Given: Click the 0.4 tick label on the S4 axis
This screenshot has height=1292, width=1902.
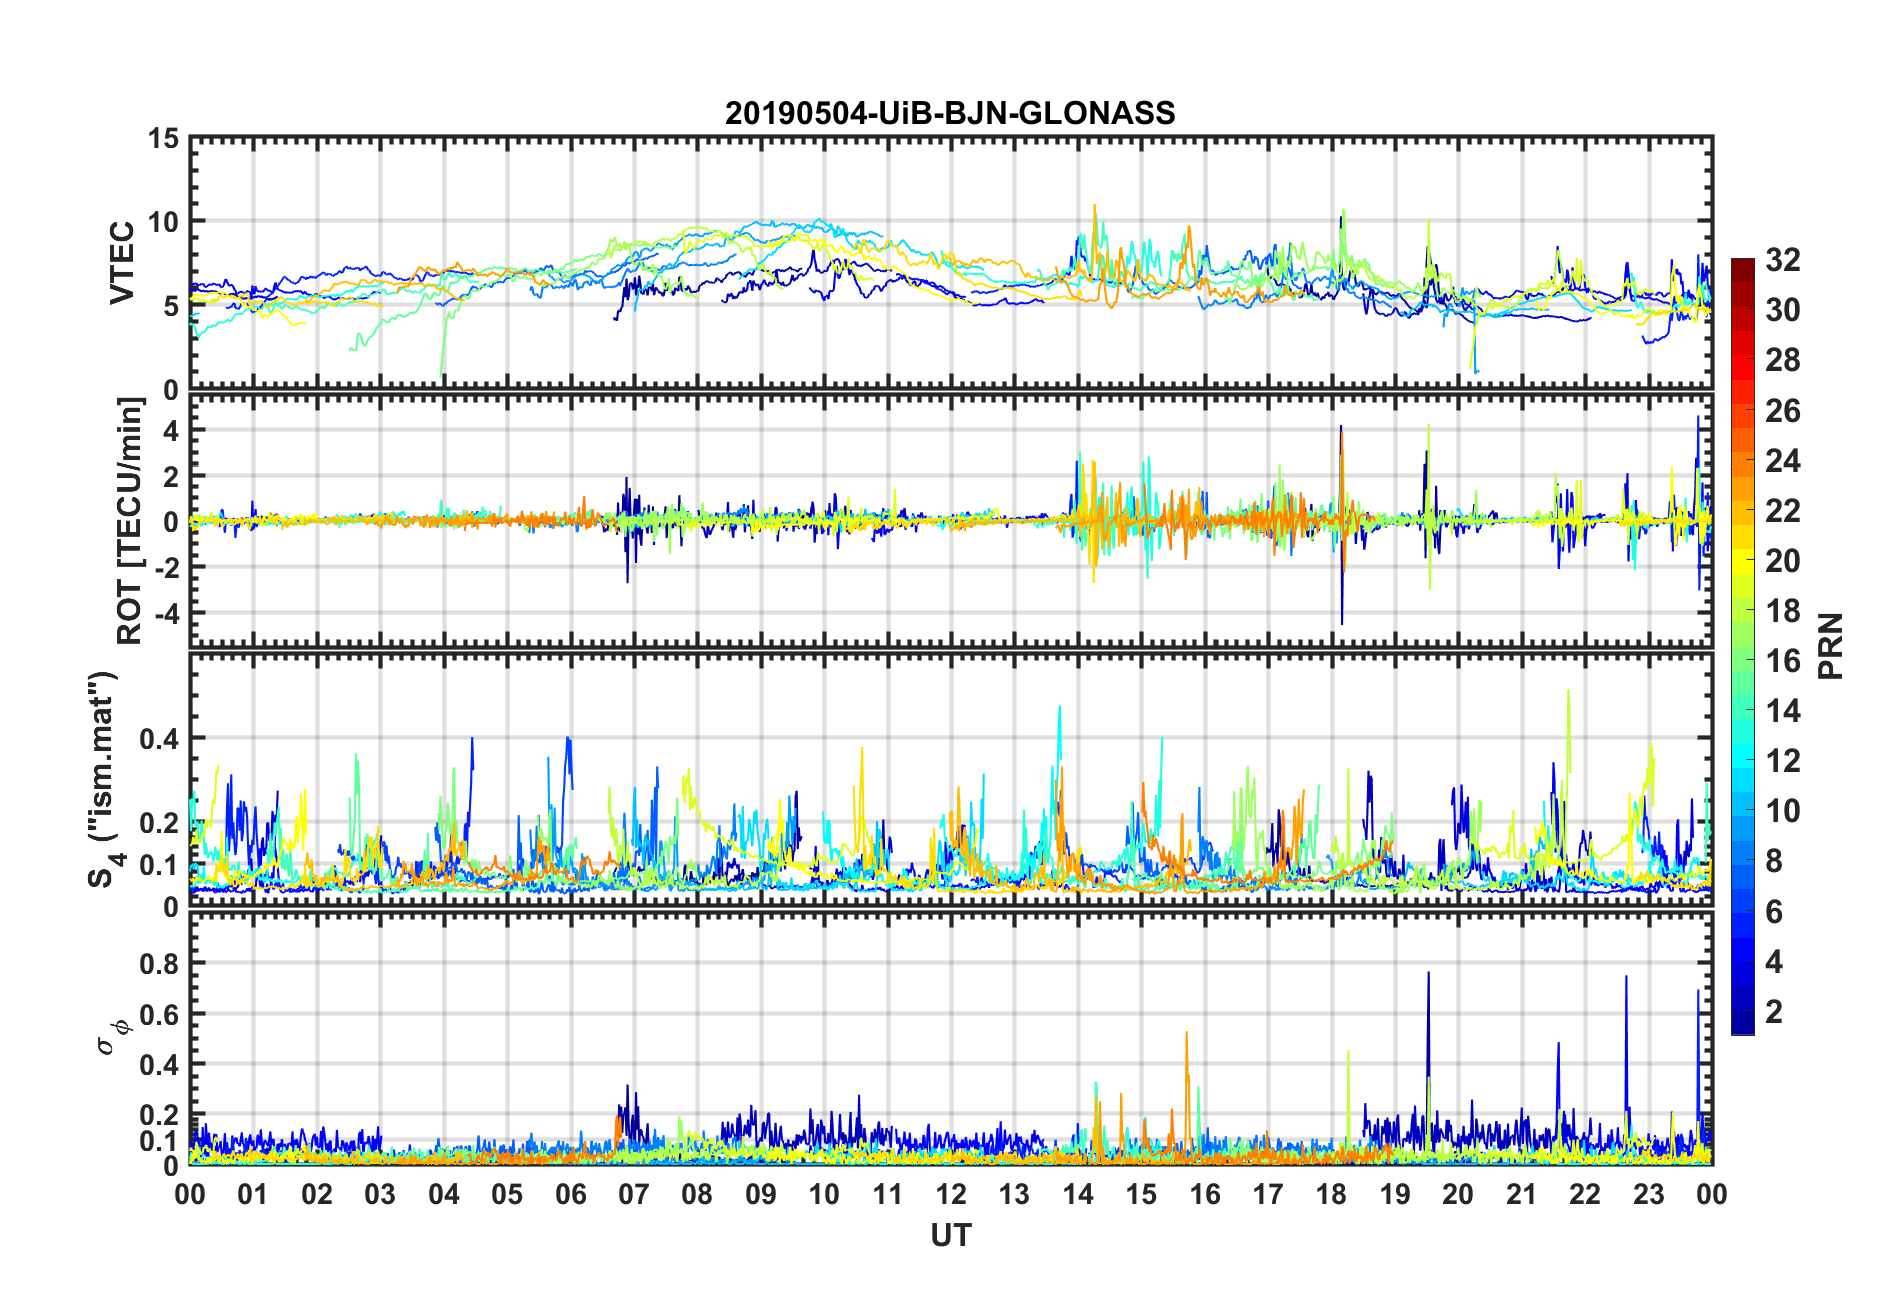Looking at the screenshot, I should pos(158,739).
